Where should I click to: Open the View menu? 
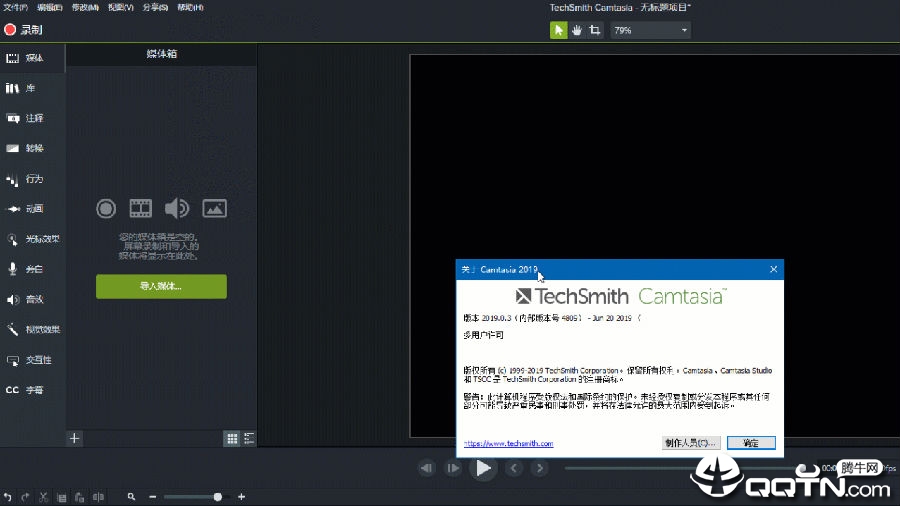pos(121,7)
